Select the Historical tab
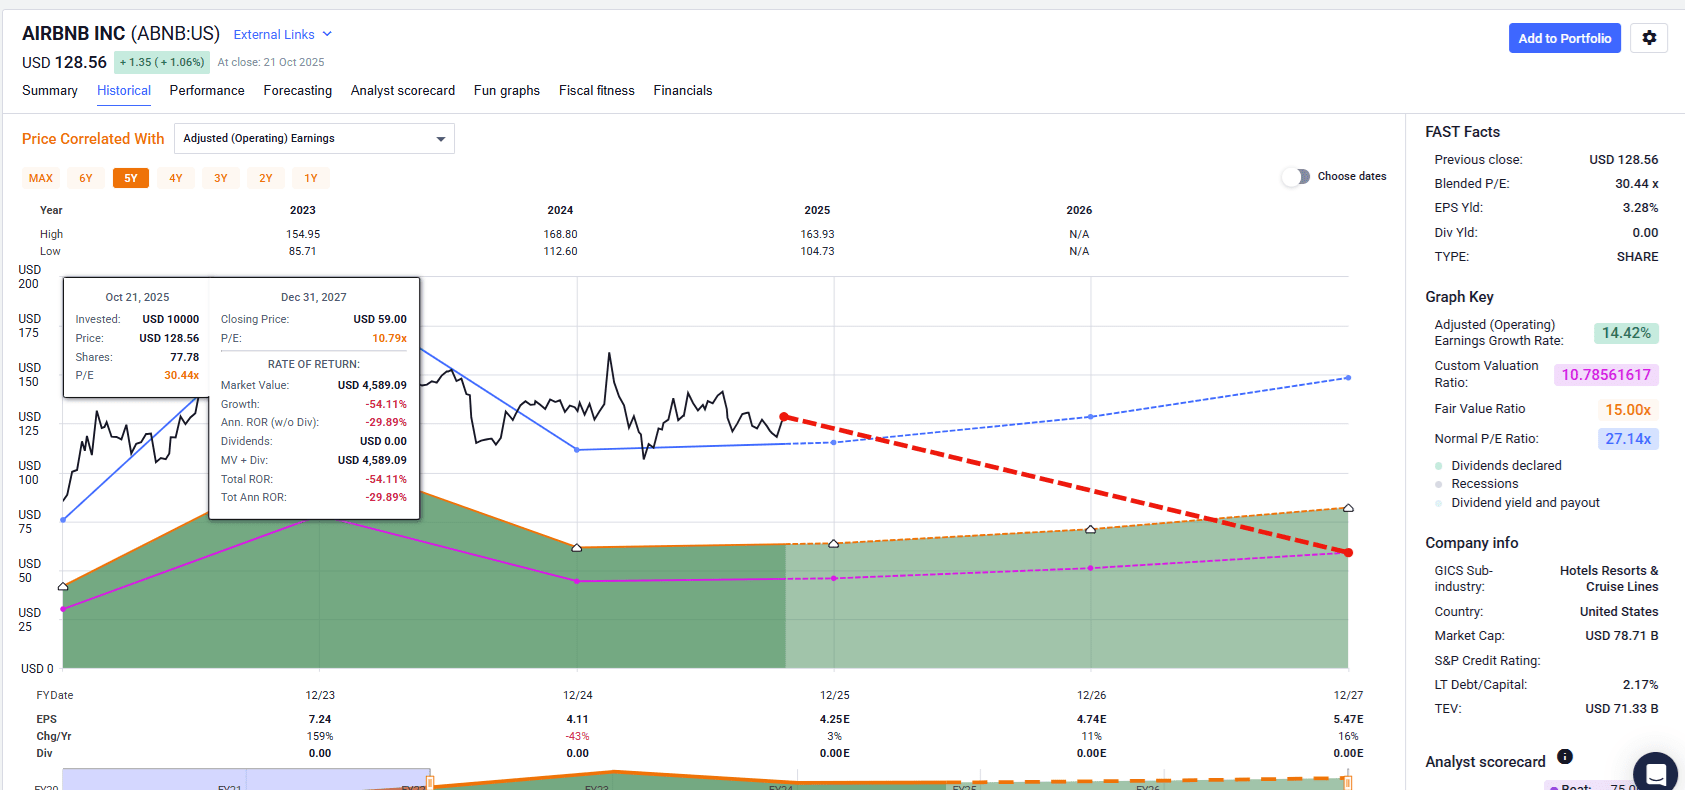The width and height of the screenshot is (1685, 790). (124, 91)
